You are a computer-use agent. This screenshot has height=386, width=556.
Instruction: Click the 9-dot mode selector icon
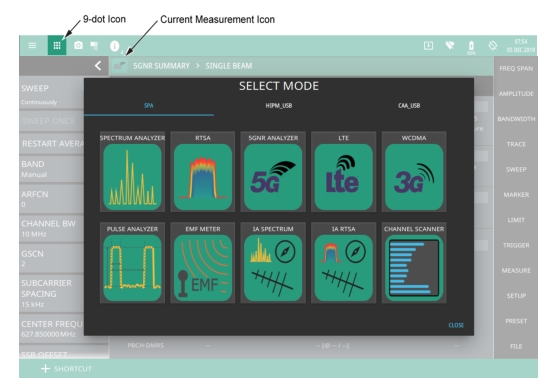(57, 45)
